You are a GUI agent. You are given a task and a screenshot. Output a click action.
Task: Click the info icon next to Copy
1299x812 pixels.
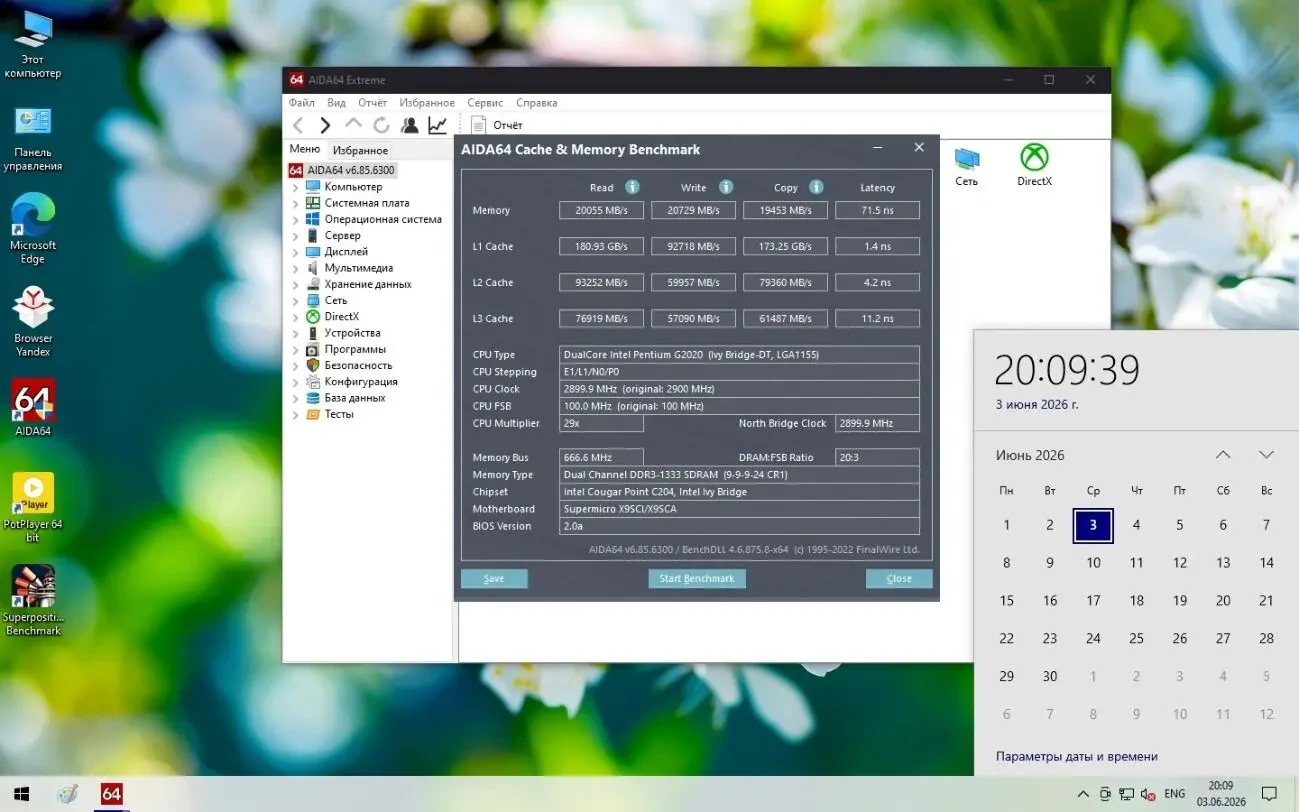pyautogui.click(x=816, y=187)
